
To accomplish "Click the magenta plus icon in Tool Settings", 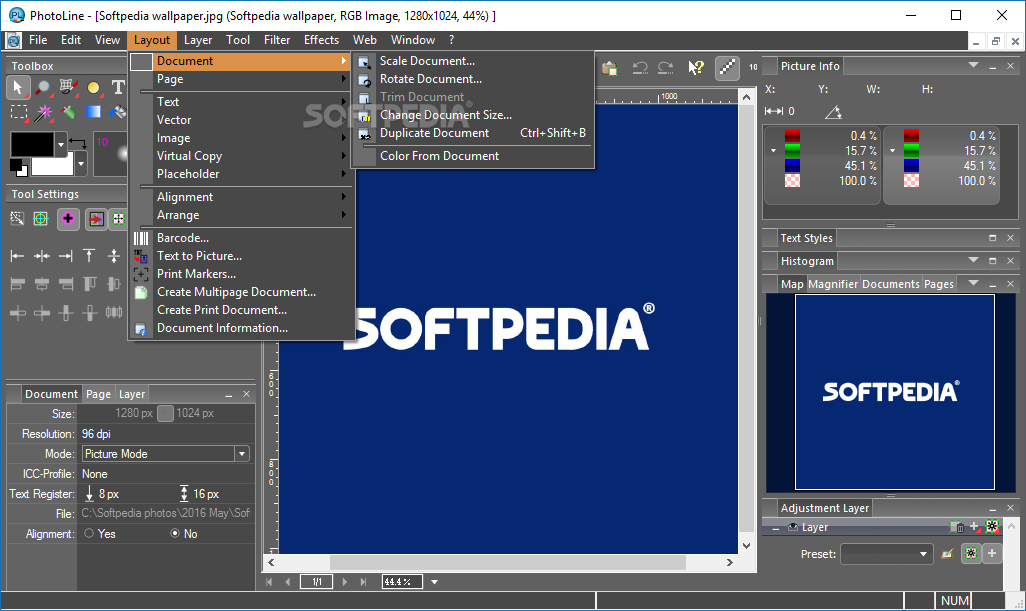I will coord(68,218).
